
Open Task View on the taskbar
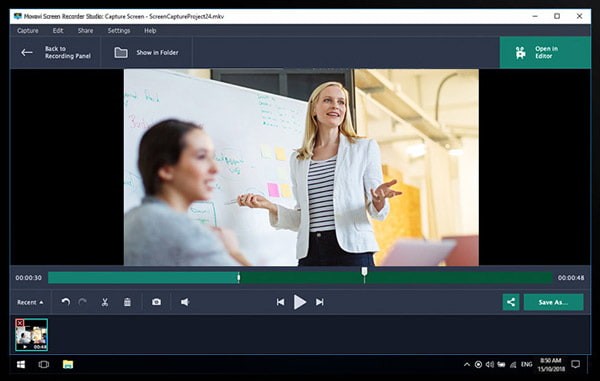(x=44, y=364)
